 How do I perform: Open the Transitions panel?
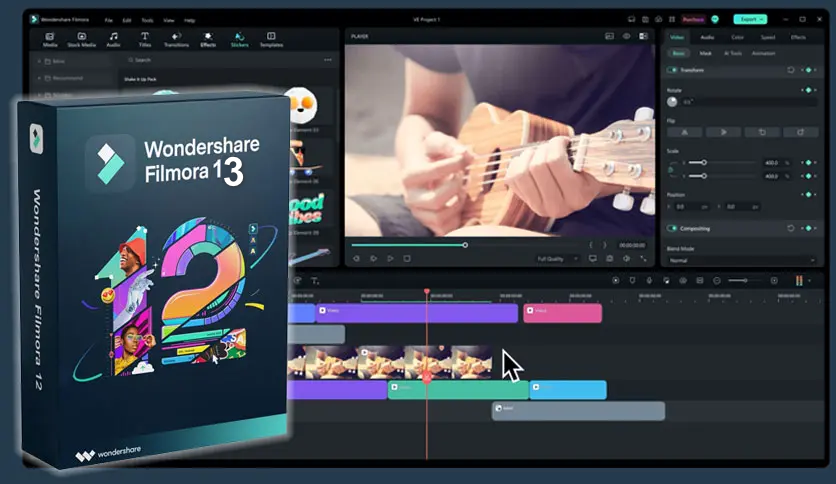pos(176,39)
